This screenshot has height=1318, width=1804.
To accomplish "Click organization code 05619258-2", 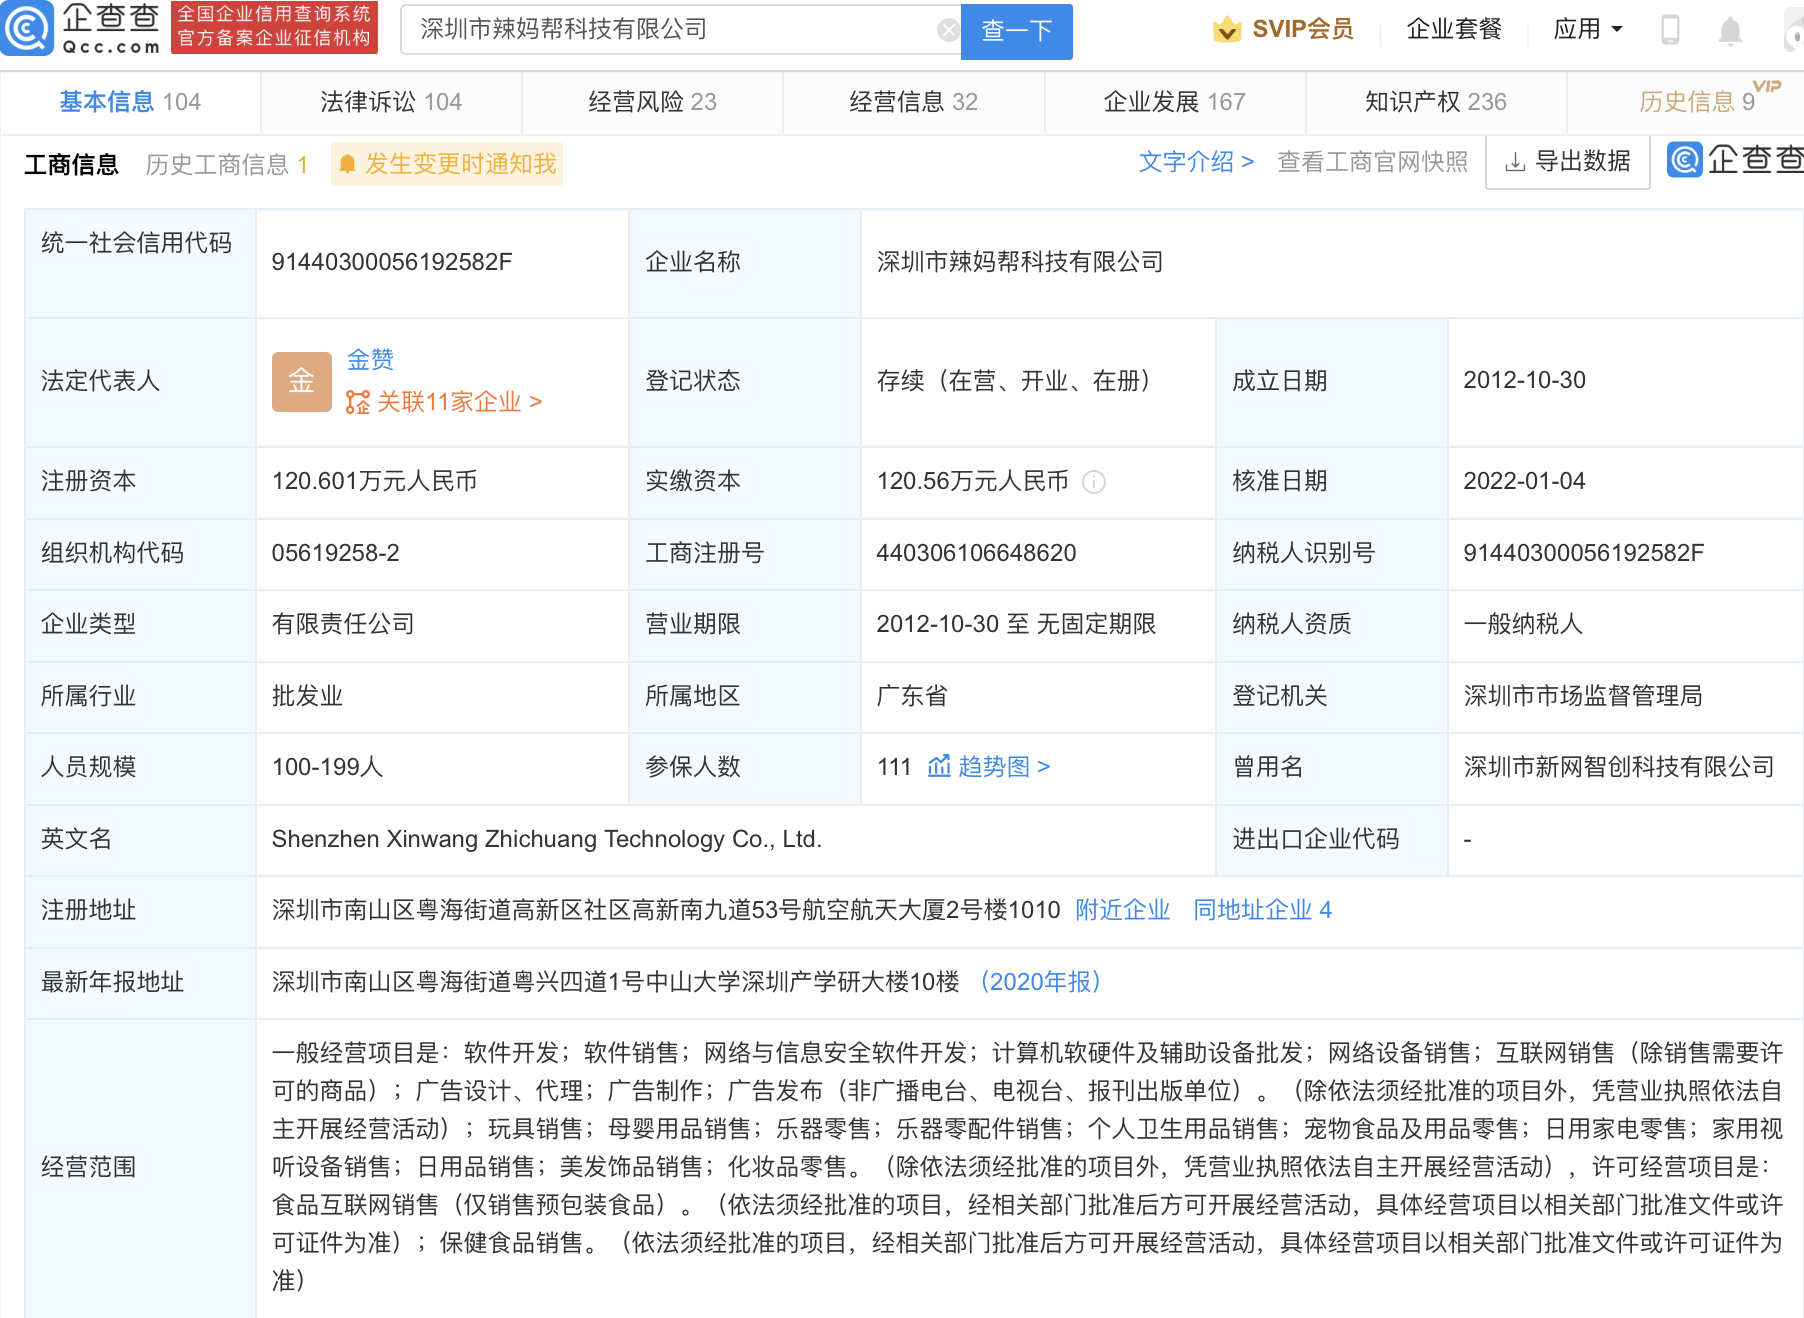I will [x=335, y=553].
